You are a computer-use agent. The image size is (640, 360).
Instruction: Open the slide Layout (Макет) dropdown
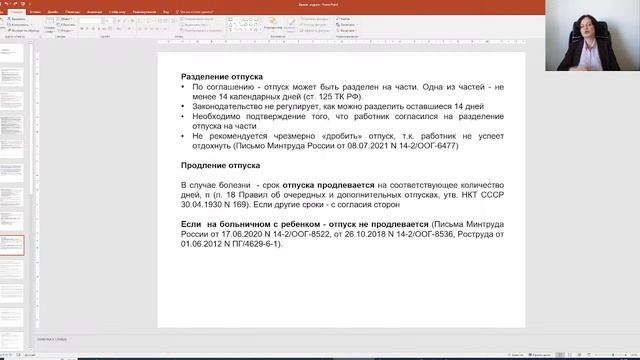64,19
